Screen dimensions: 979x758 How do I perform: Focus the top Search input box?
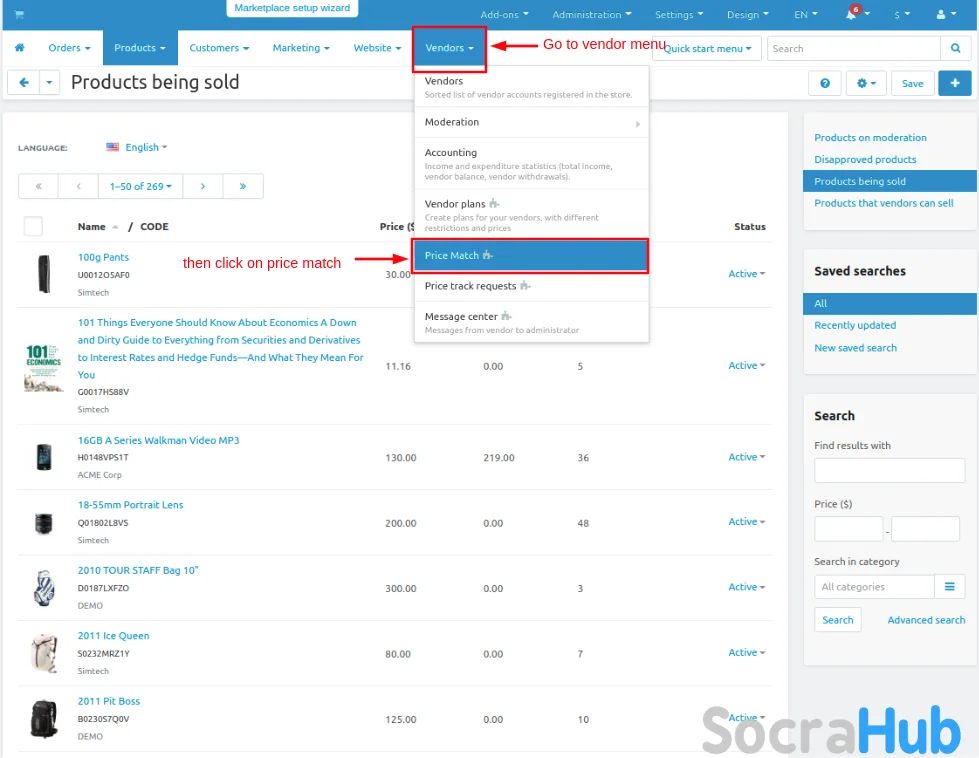[x=854, y=48]
